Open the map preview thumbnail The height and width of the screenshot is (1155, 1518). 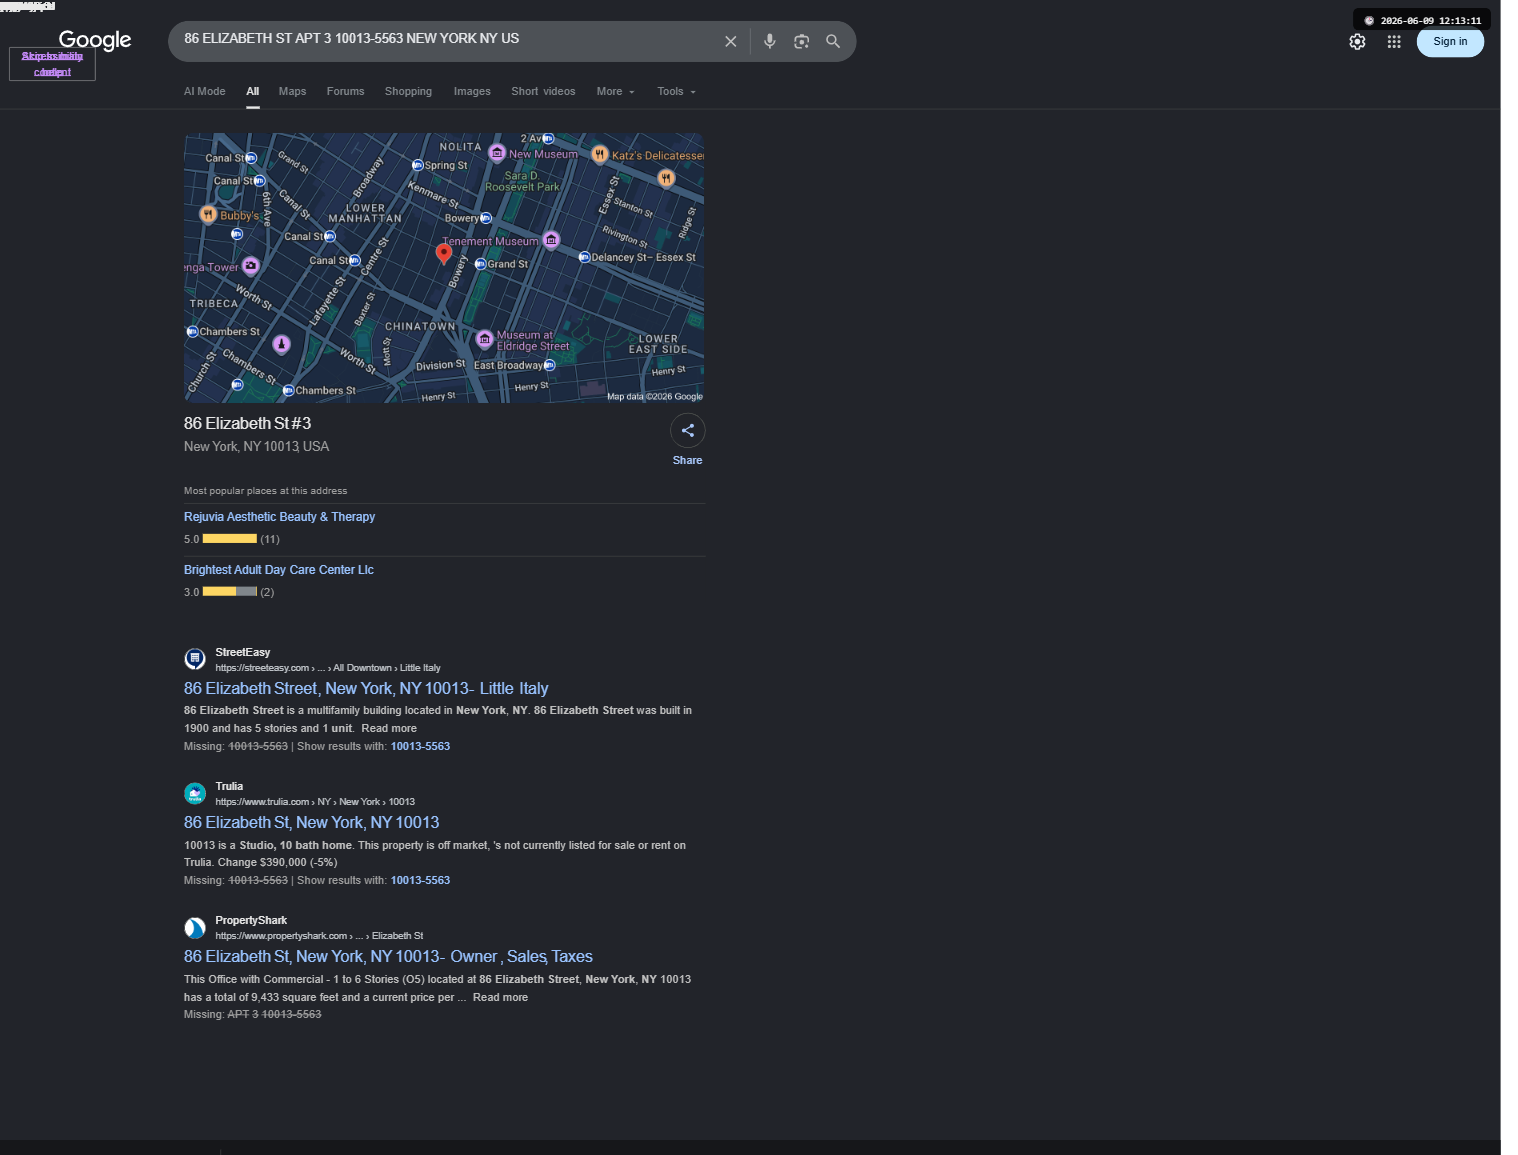tap(444, 268)
